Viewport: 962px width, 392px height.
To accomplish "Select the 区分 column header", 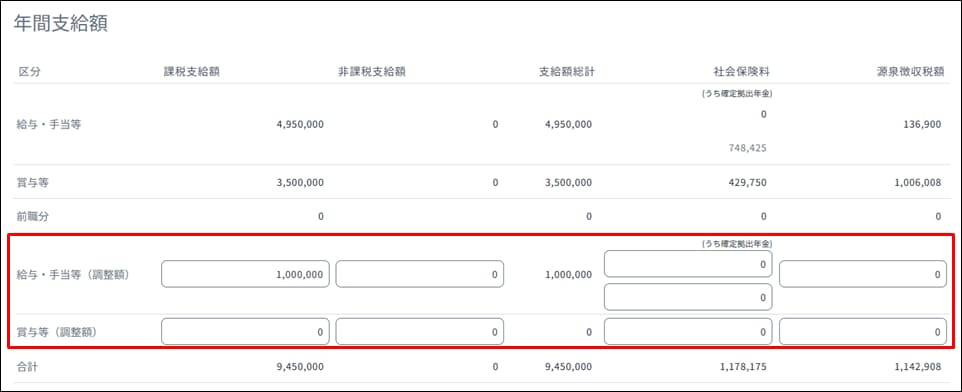I will coord(29,72).
